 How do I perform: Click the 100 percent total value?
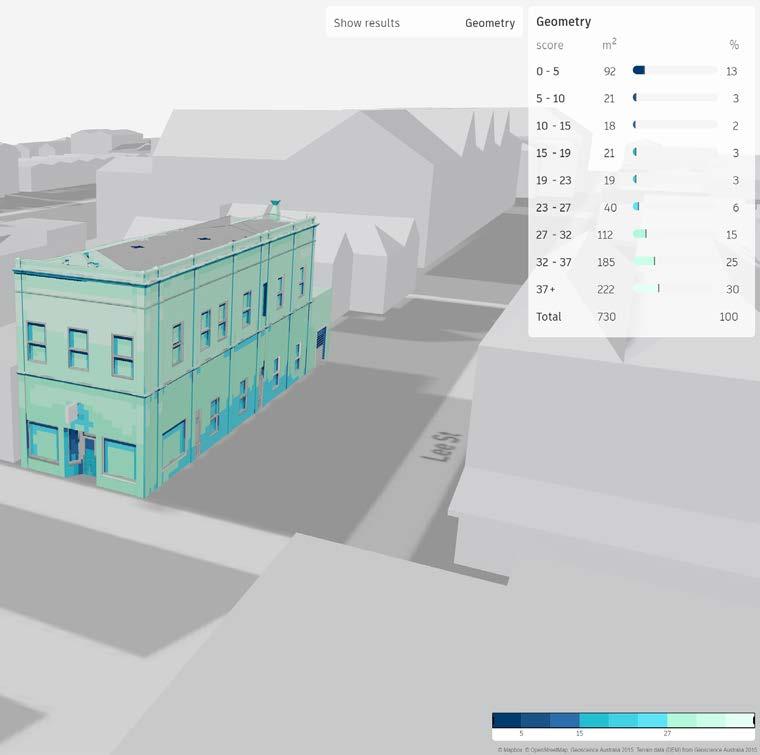click(x=728, y=316)
